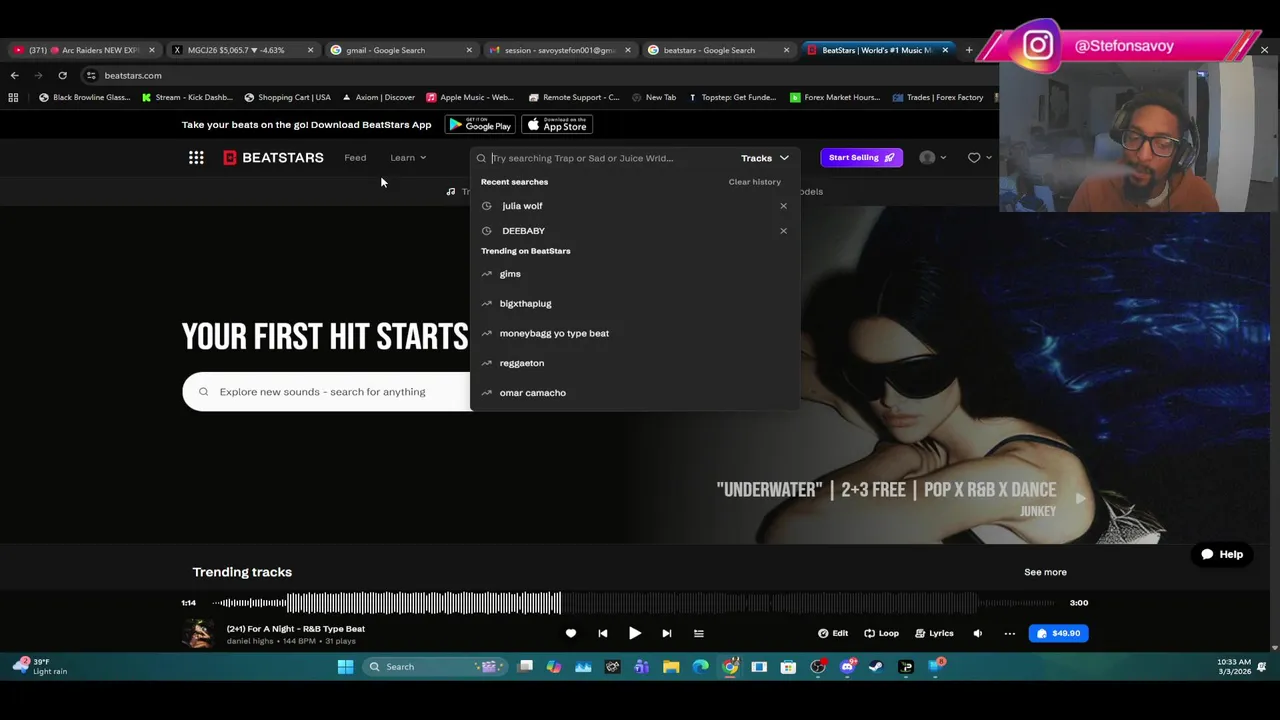Choose trending search gims

tap(510, 274)
